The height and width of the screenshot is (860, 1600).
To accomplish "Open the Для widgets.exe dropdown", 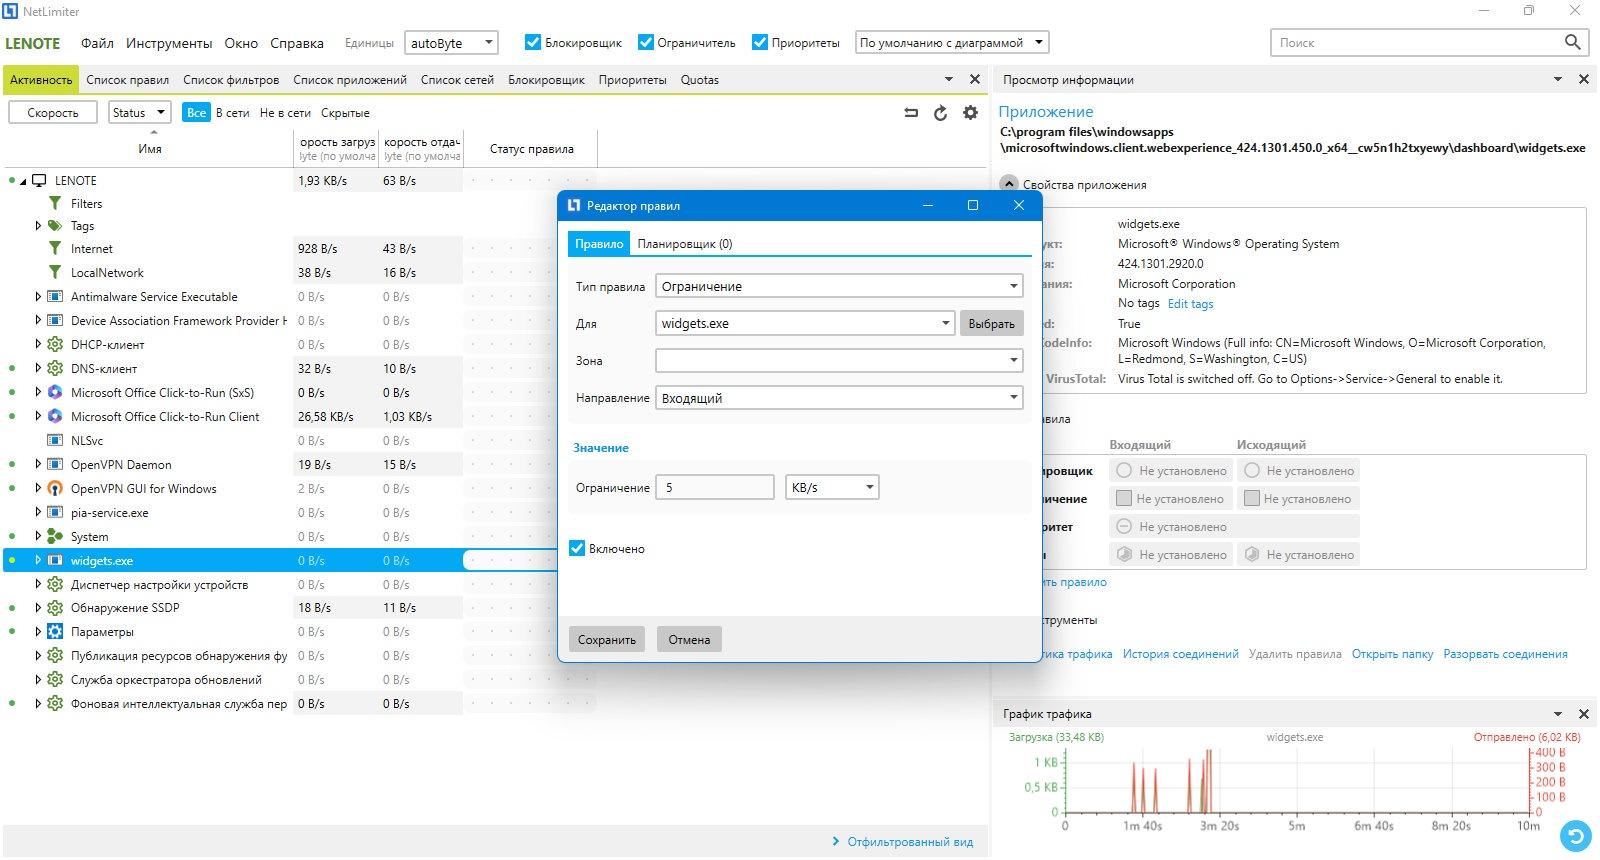I will coord(805,323).
